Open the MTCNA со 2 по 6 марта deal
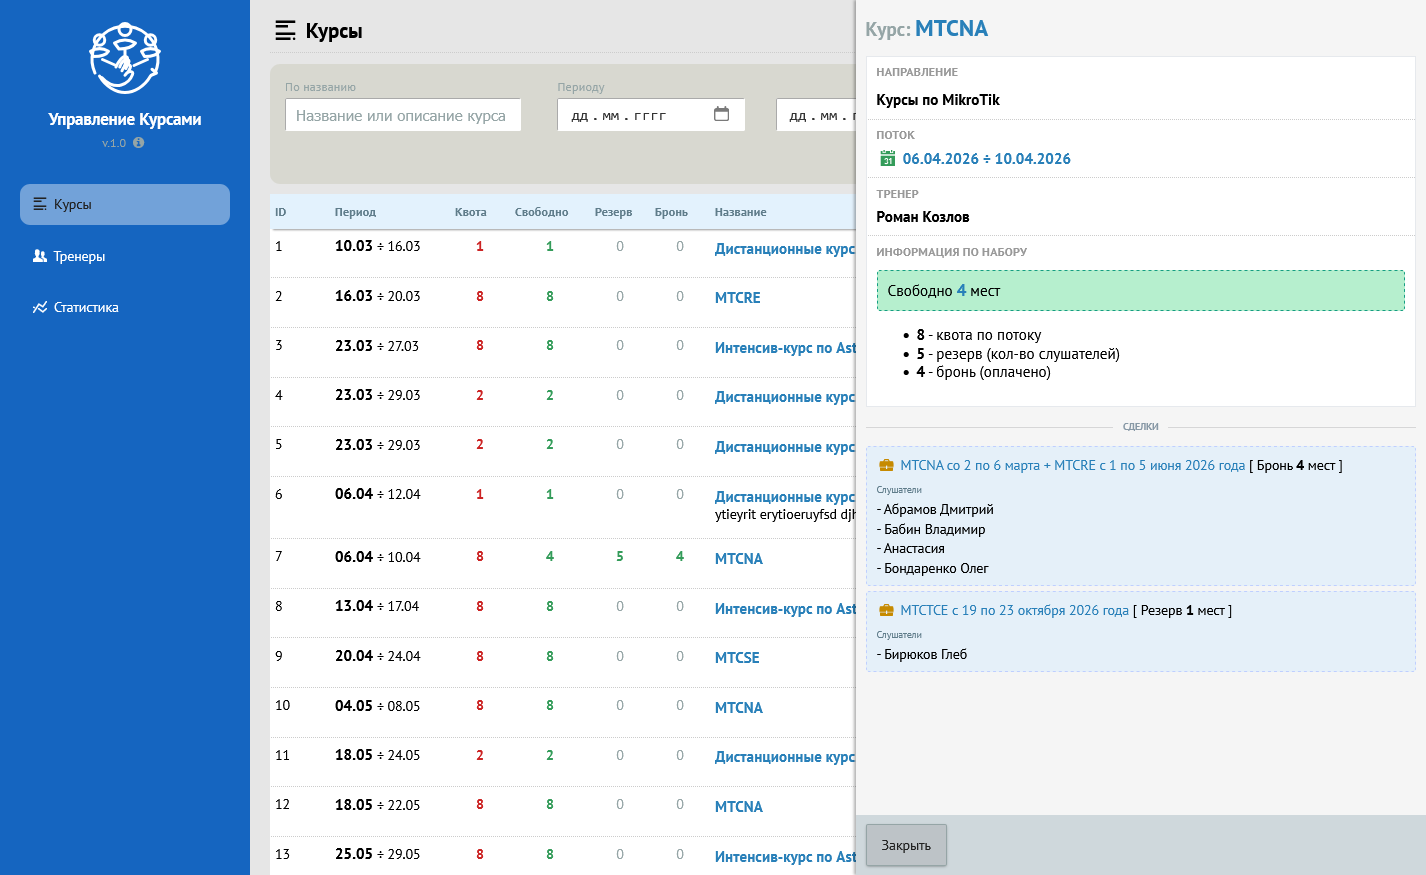This screenshot has height=875, width=1426. [x=1072, y=466]
